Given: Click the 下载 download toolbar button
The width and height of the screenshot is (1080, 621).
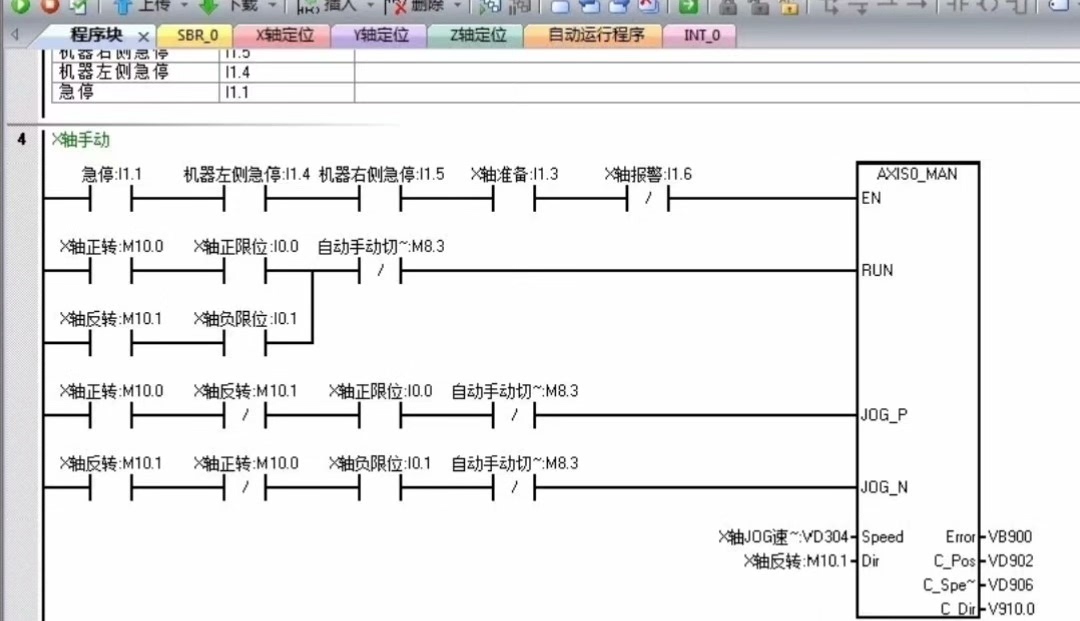Looking at the screenshot, I should [231, 6].
